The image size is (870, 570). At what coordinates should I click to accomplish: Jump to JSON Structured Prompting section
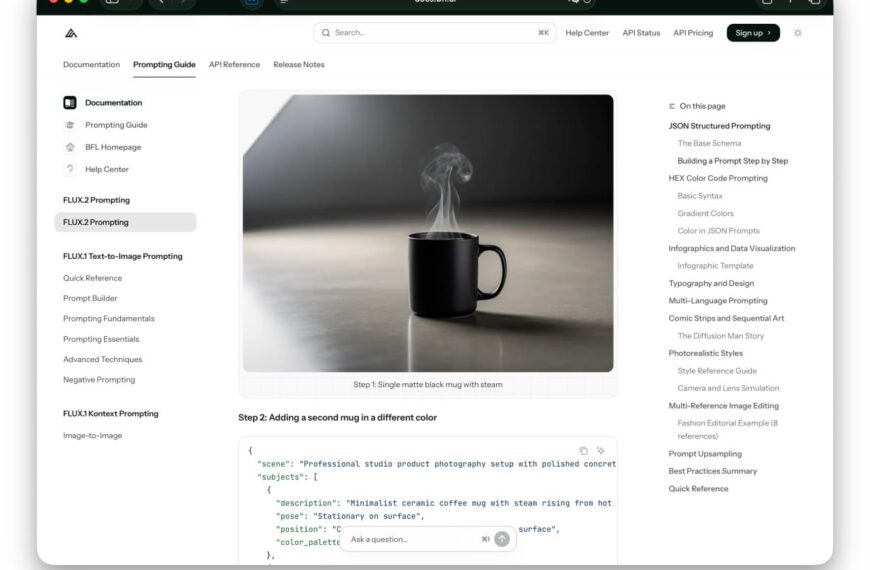(x=719, y=126)
